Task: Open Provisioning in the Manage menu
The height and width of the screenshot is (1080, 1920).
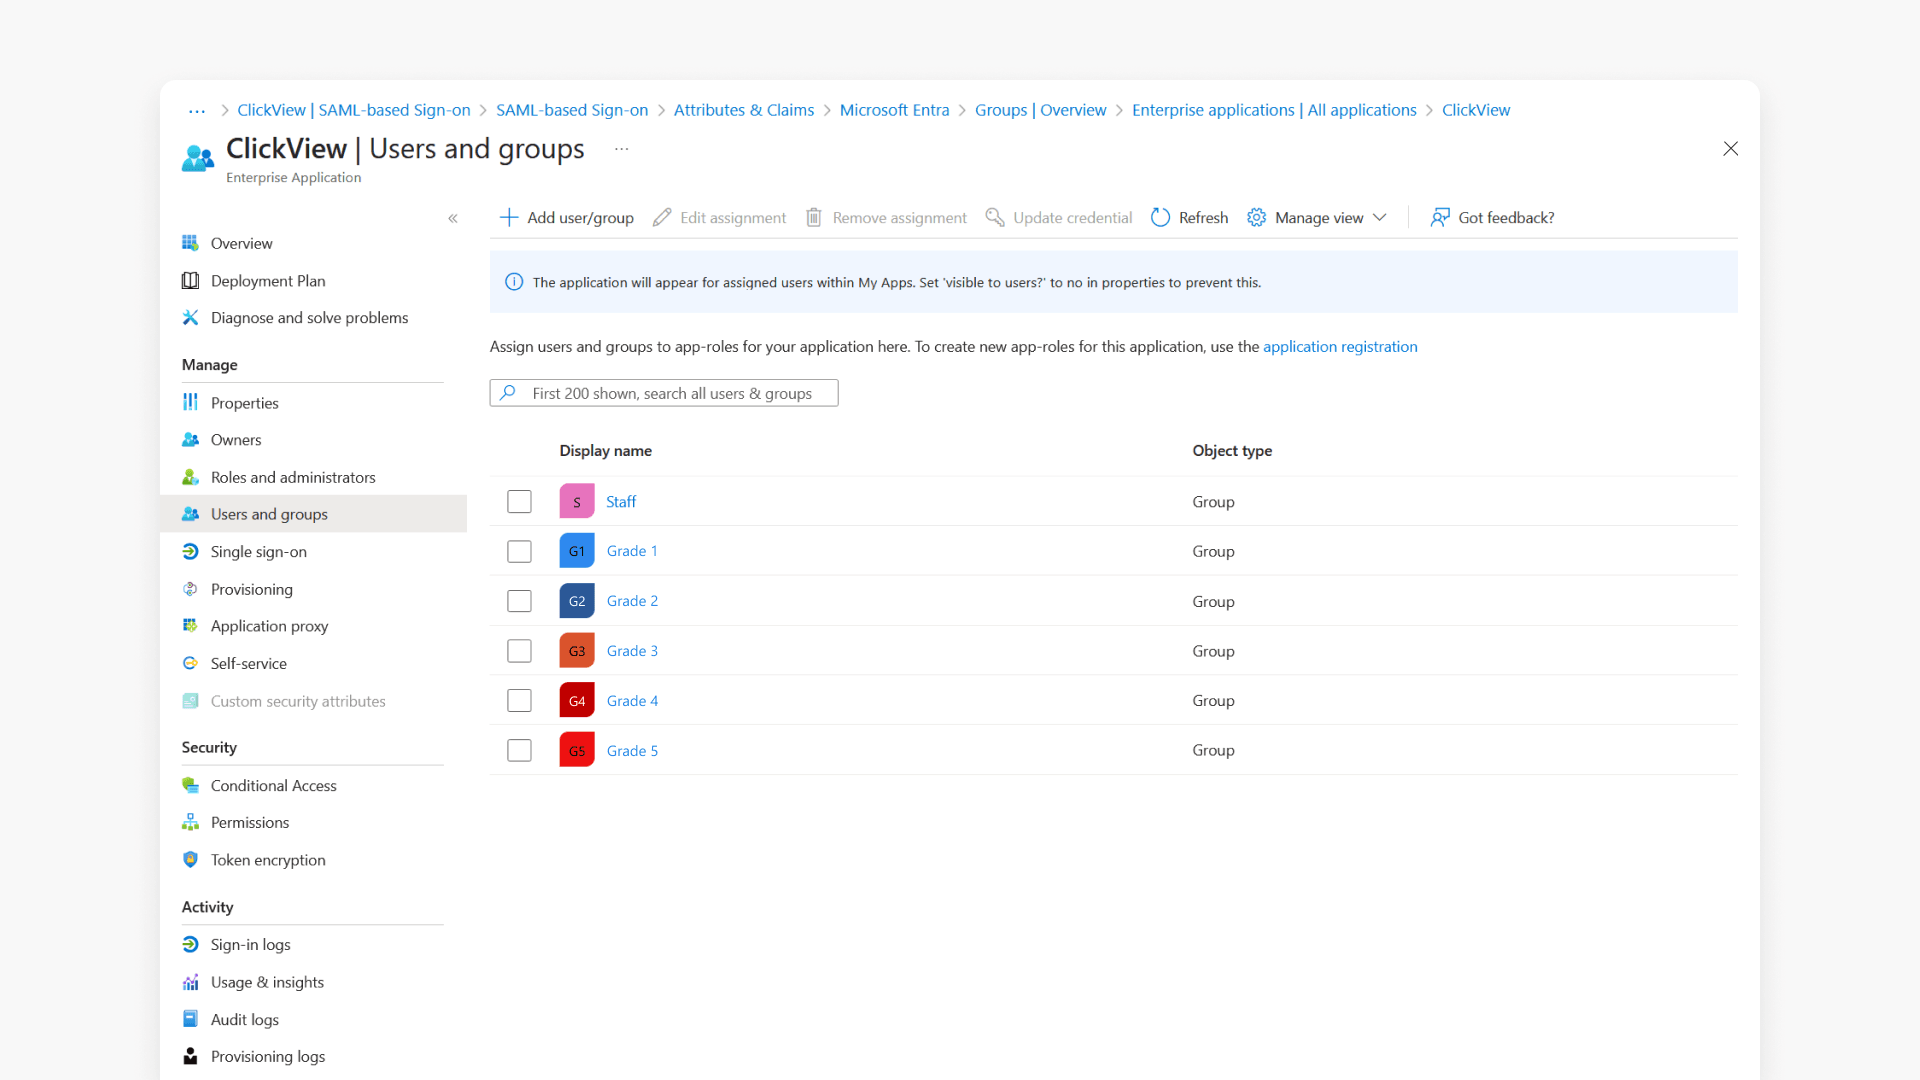Action: click(x=251, y=589)
